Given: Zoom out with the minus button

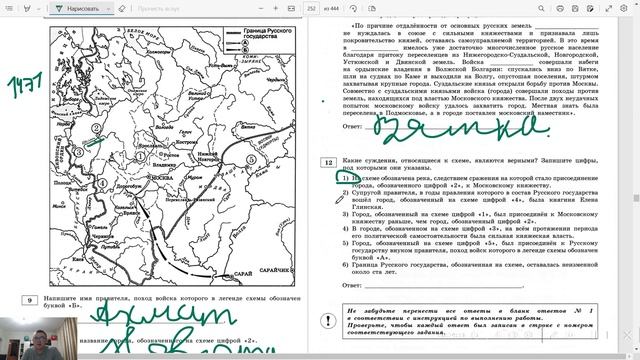Looking at the screenshot, I should point(261,8).
